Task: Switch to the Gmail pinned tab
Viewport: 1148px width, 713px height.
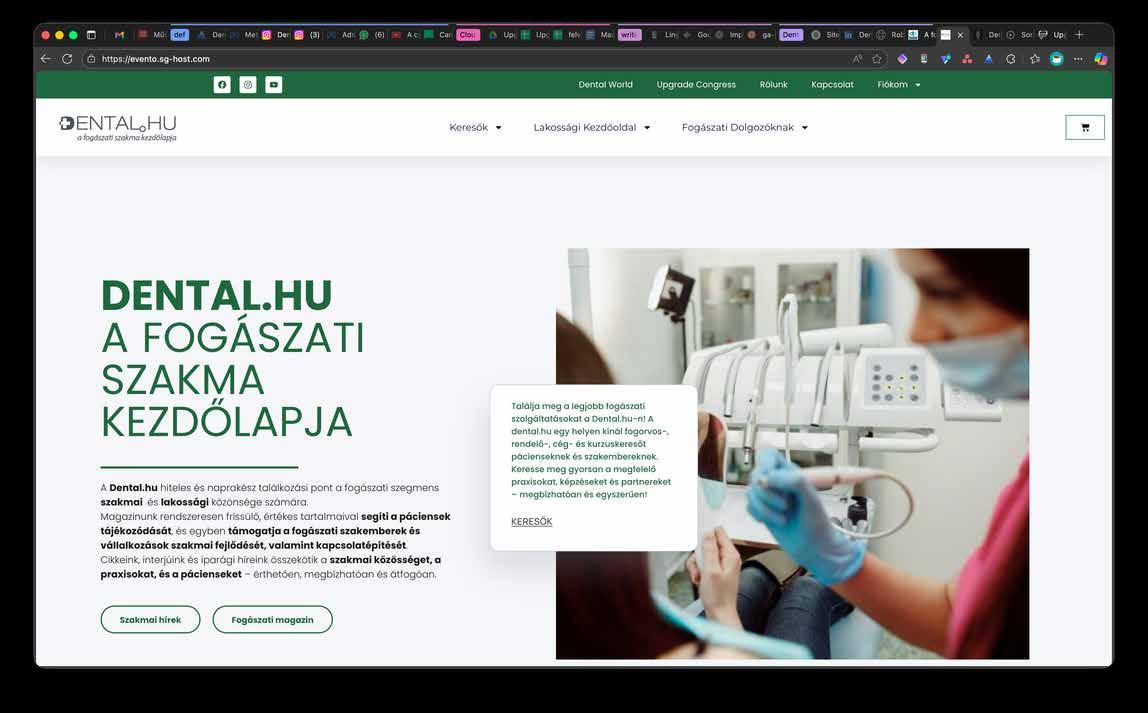Action: coord(119,34)
